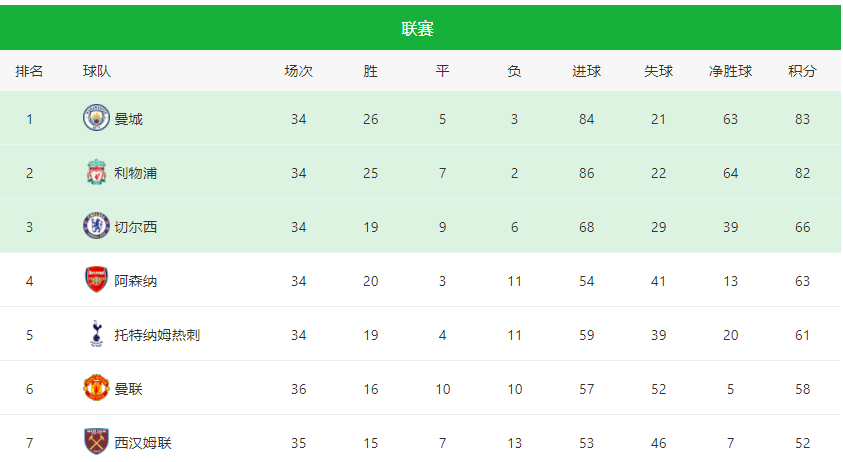Click the Tottenham Hotspur crest icon

pos(96,335)
